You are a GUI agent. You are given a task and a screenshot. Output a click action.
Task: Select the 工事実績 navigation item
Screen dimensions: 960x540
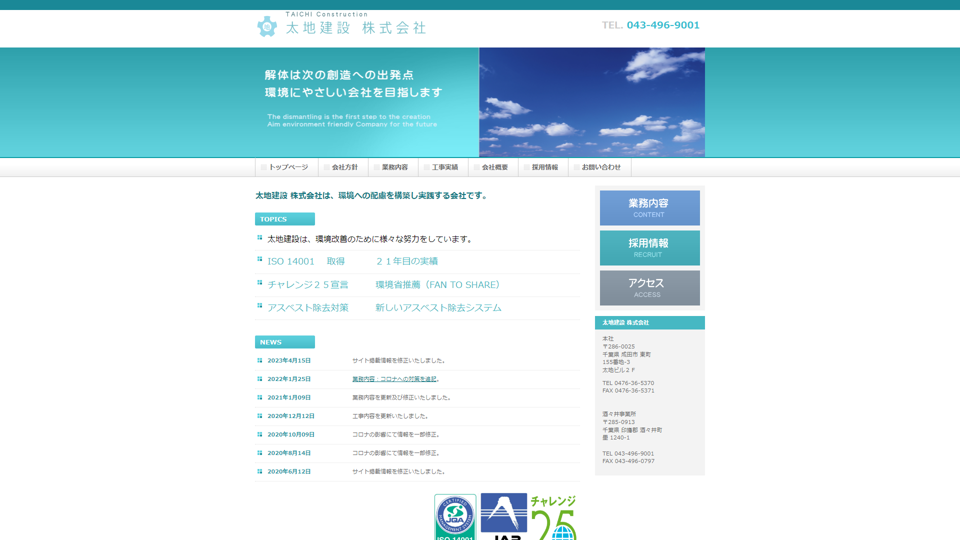pyautogui.click(x=444, y=168)
